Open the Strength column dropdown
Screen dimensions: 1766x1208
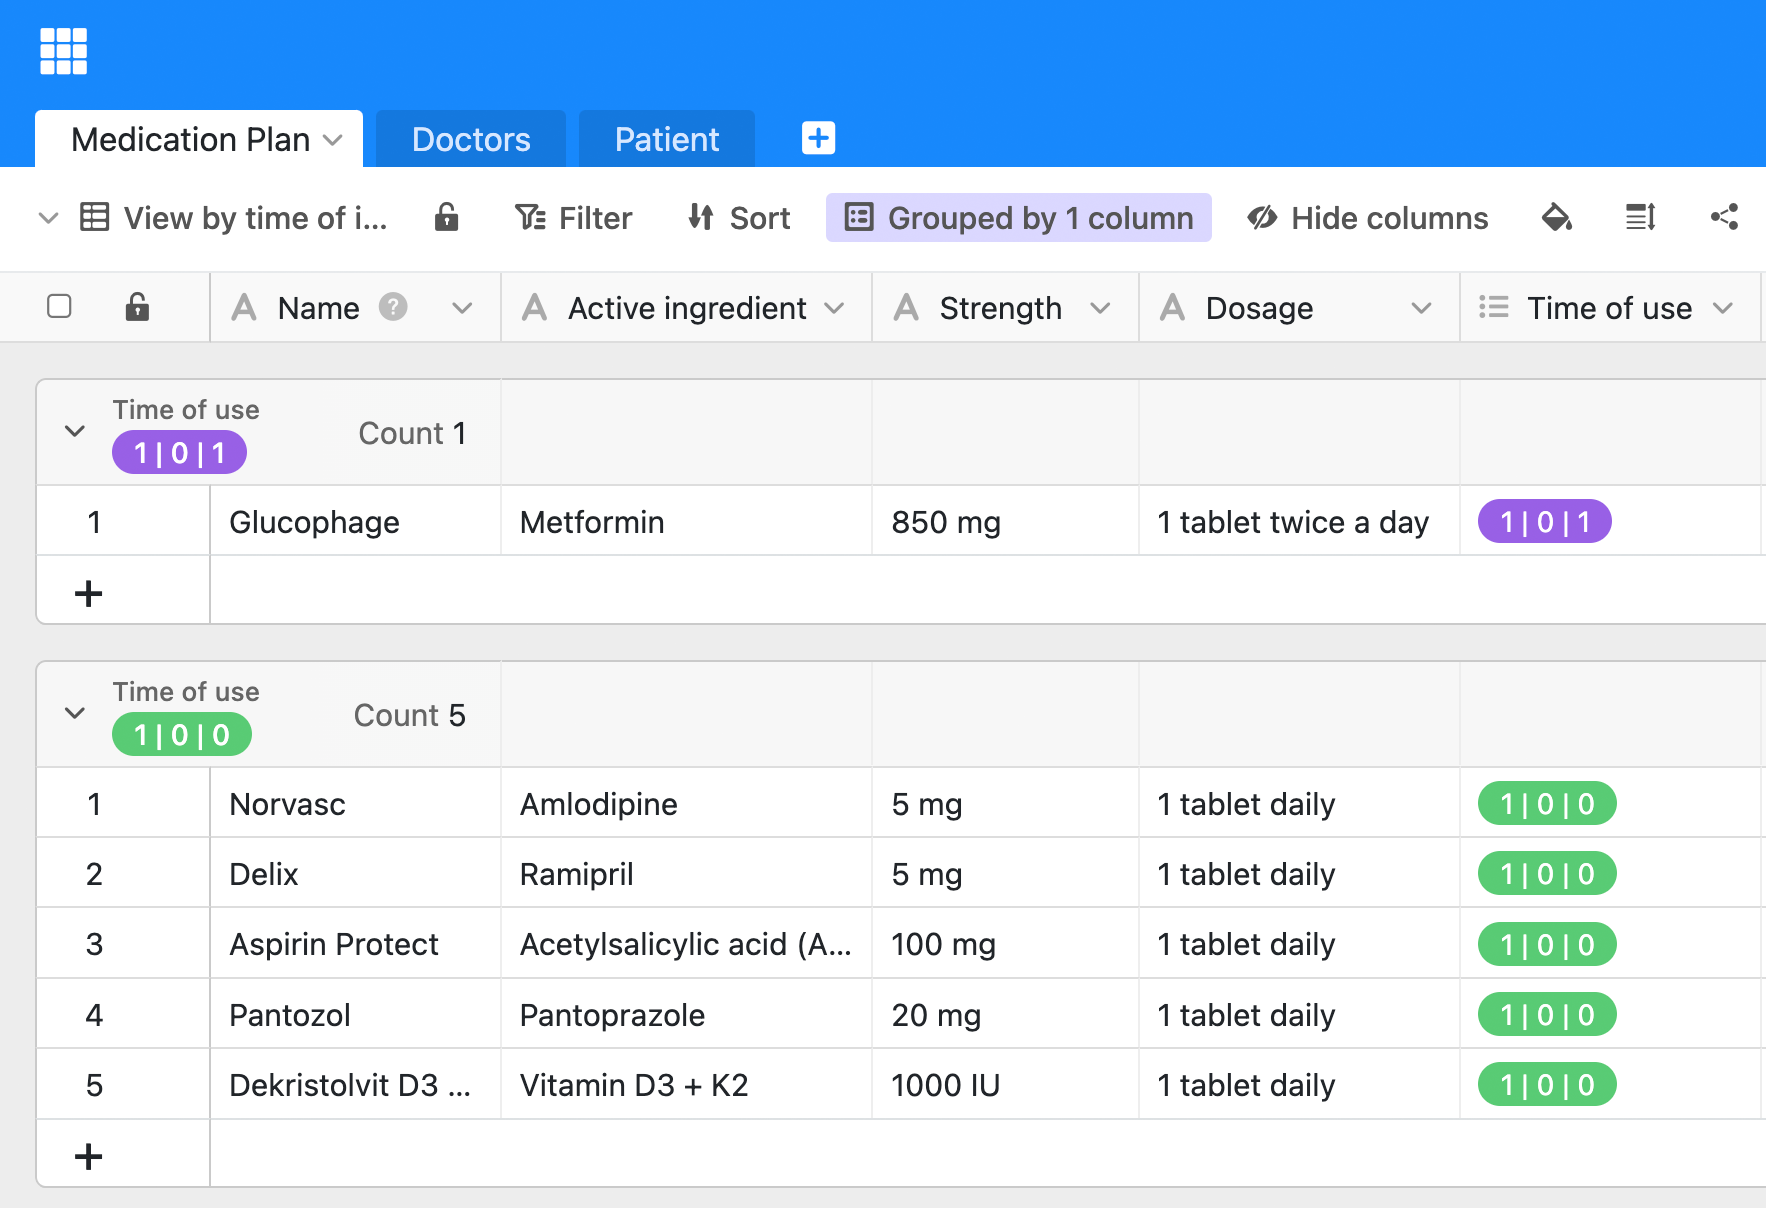[x=1100, y=308]
